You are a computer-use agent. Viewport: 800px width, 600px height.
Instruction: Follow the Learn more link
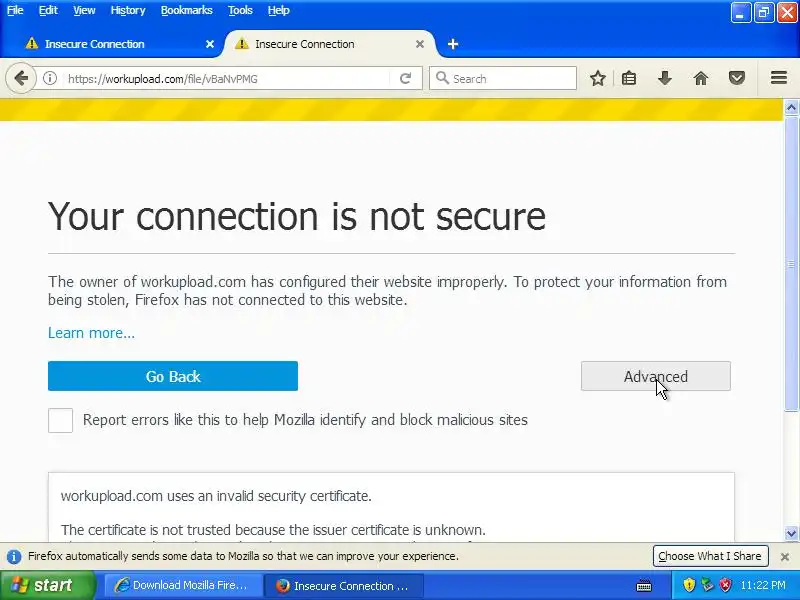click(x=91, y=333)
